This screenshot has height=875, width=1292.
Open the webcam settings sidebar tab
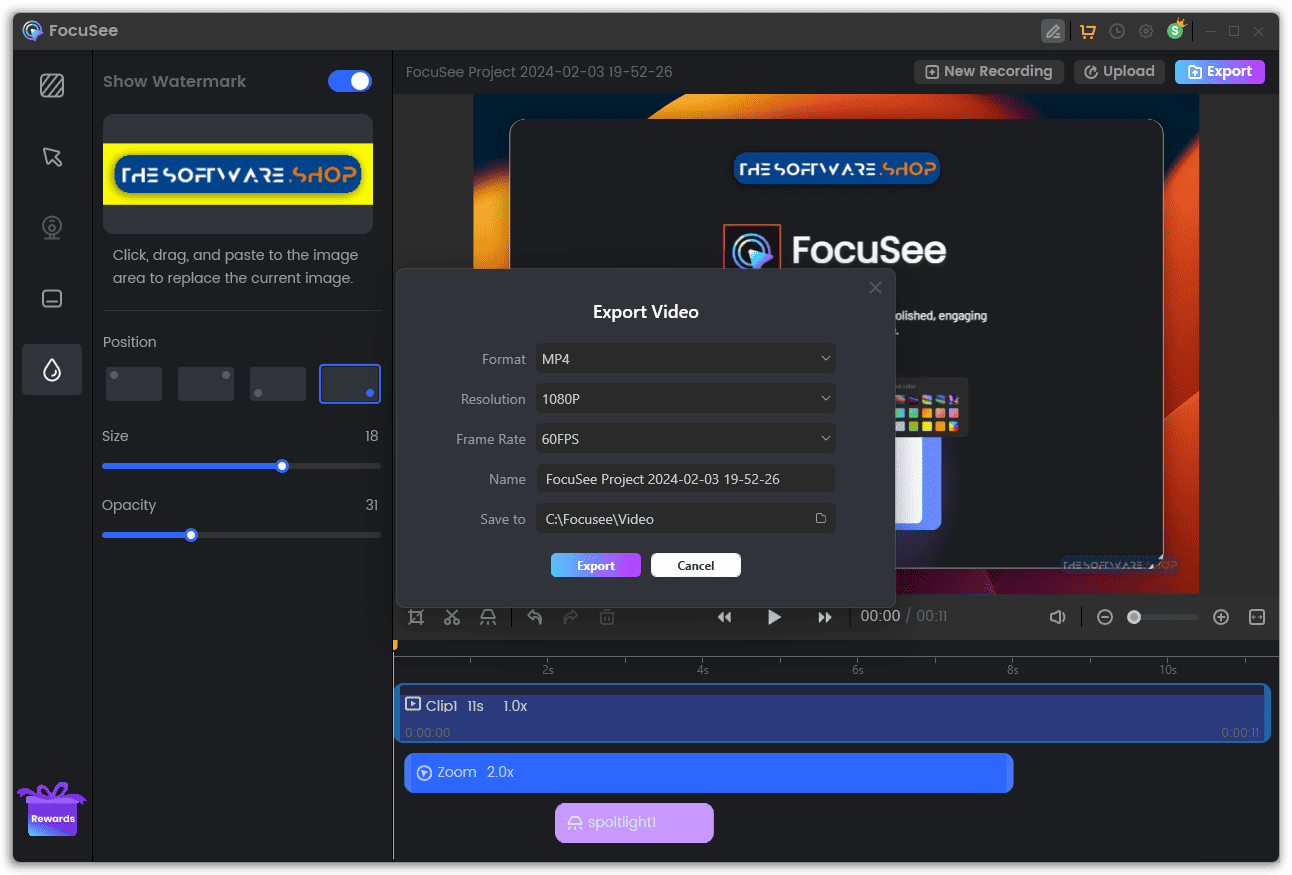click(x=52, y=227)
